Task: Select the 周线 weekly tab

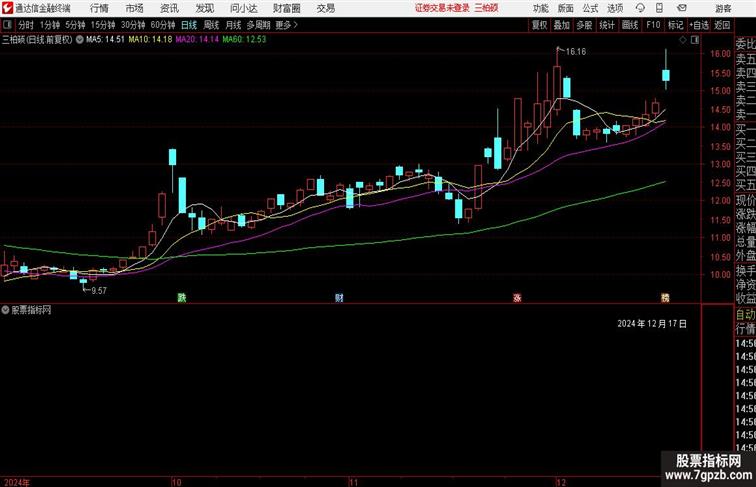Action: pyautogui.click(x=211, y=25)
